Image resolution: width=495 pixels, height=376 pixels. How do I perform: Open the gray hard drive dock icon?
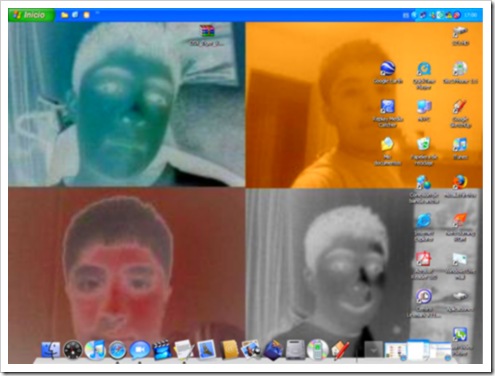click(295, 350)
